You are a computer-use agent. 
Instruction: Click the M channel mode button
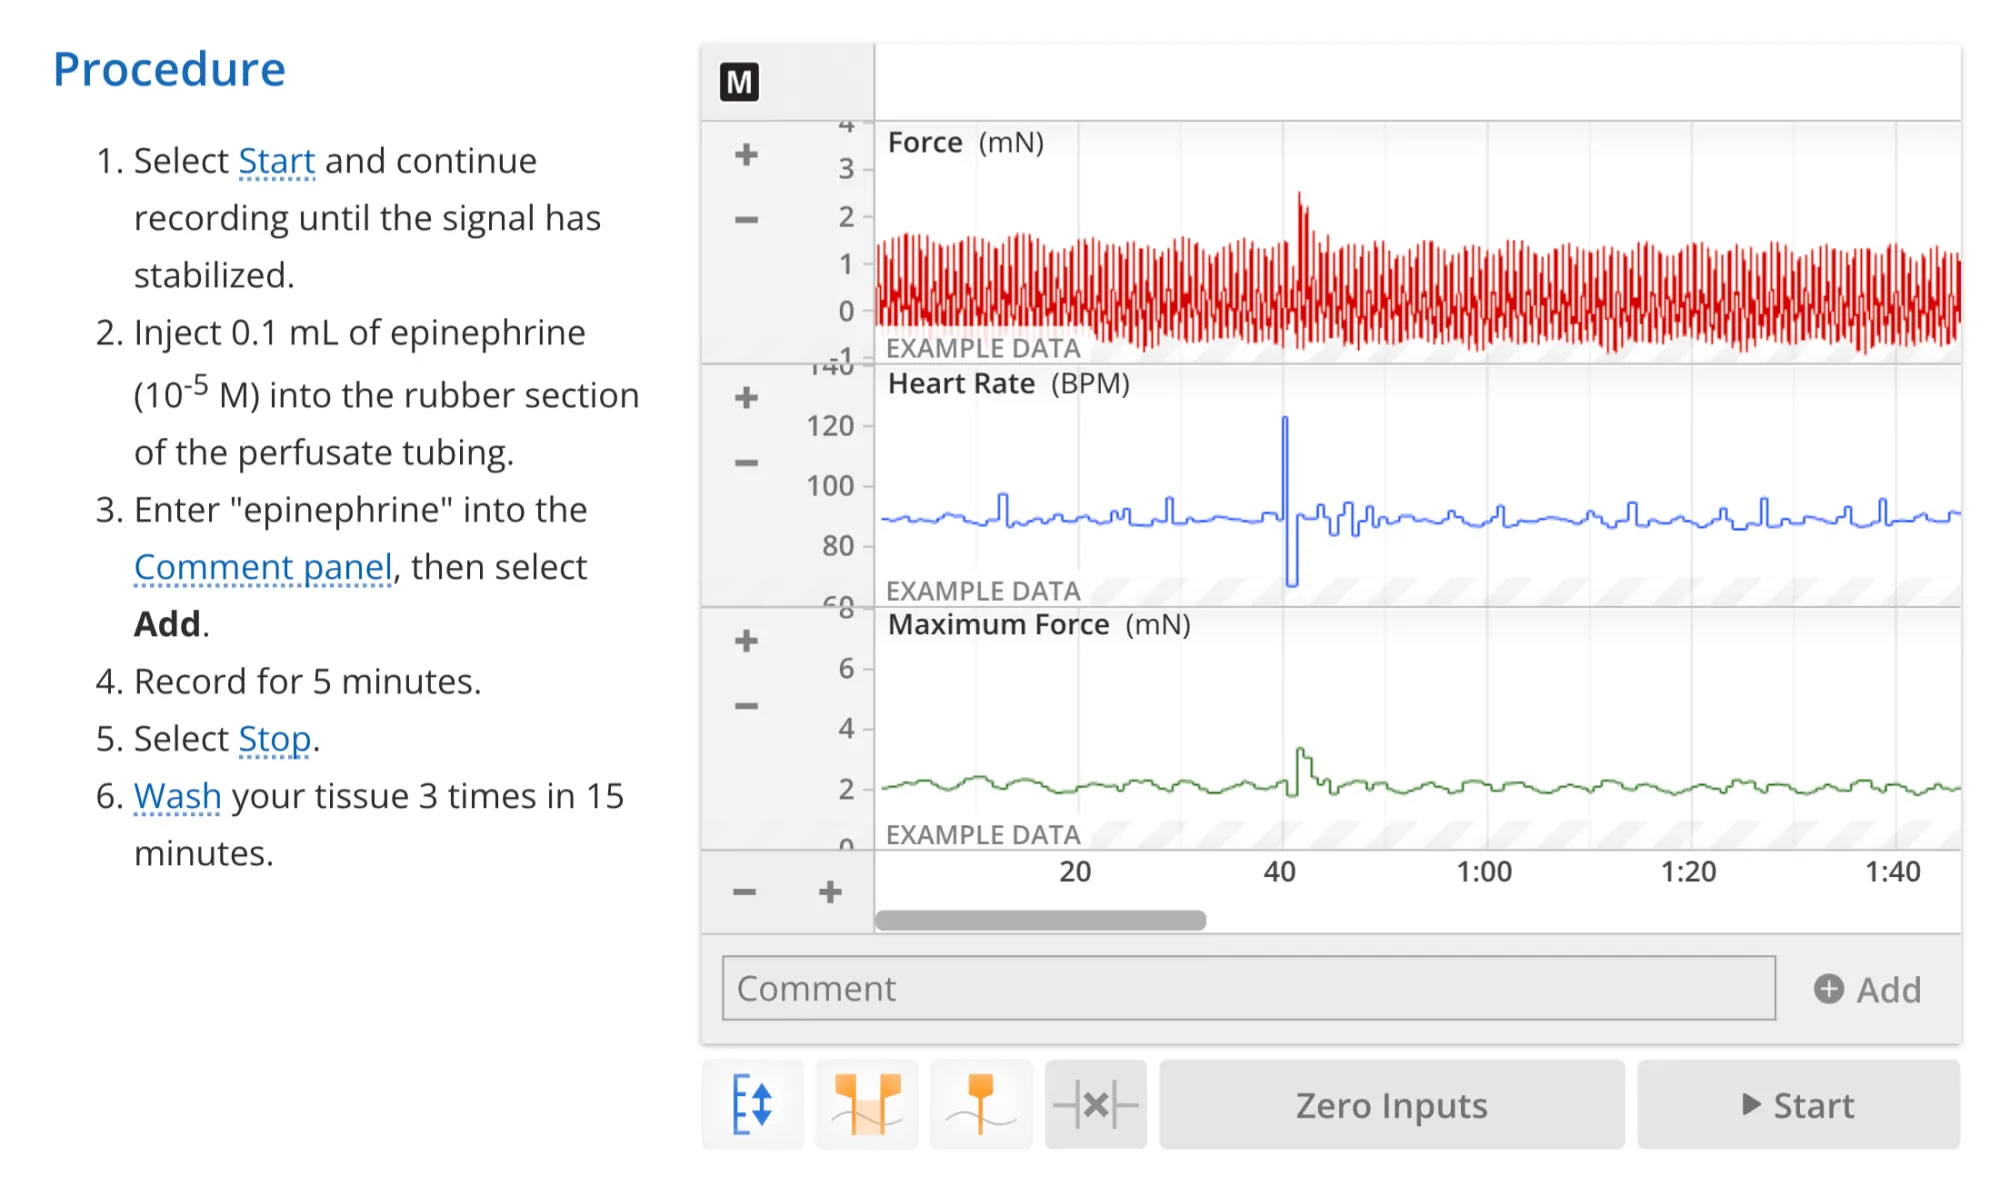(x=740, y=82)
